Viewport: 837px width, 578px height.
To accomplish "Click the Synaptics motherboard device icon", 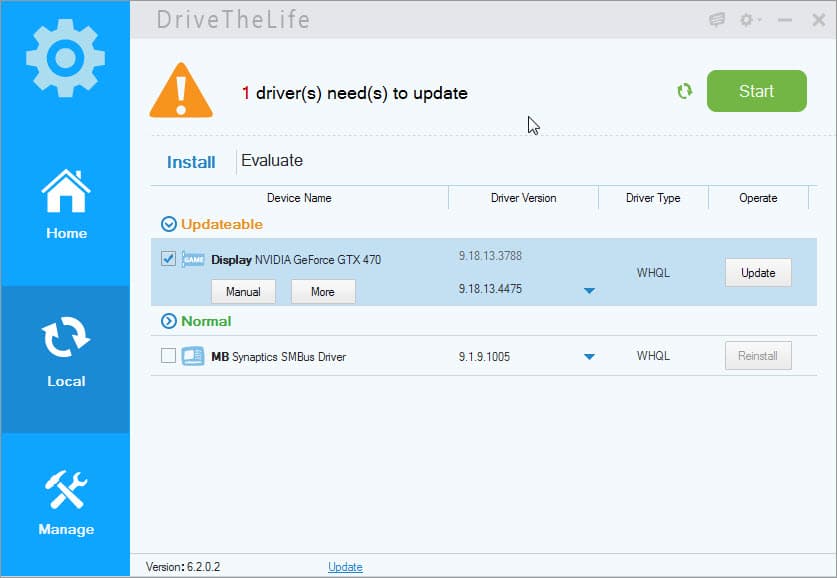I will tap(193, 356).
